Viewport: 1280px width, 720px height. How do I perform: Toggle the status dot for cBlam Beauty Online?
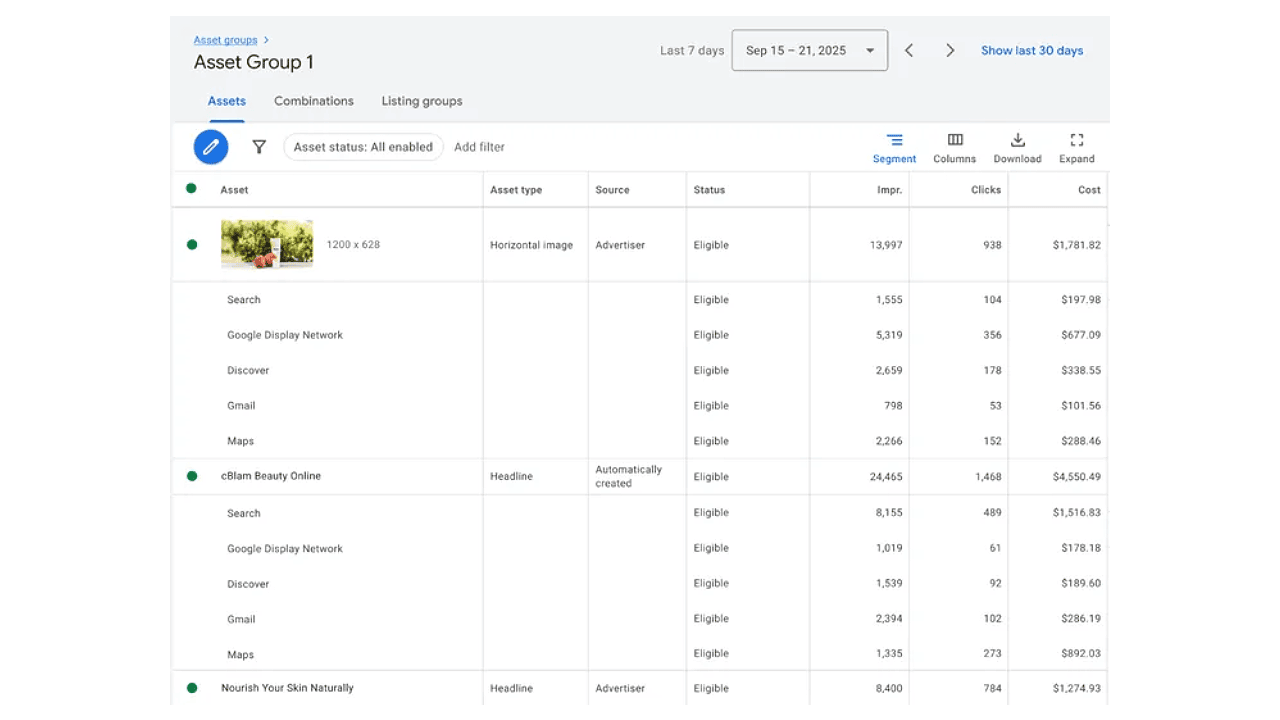coord(192,476)
